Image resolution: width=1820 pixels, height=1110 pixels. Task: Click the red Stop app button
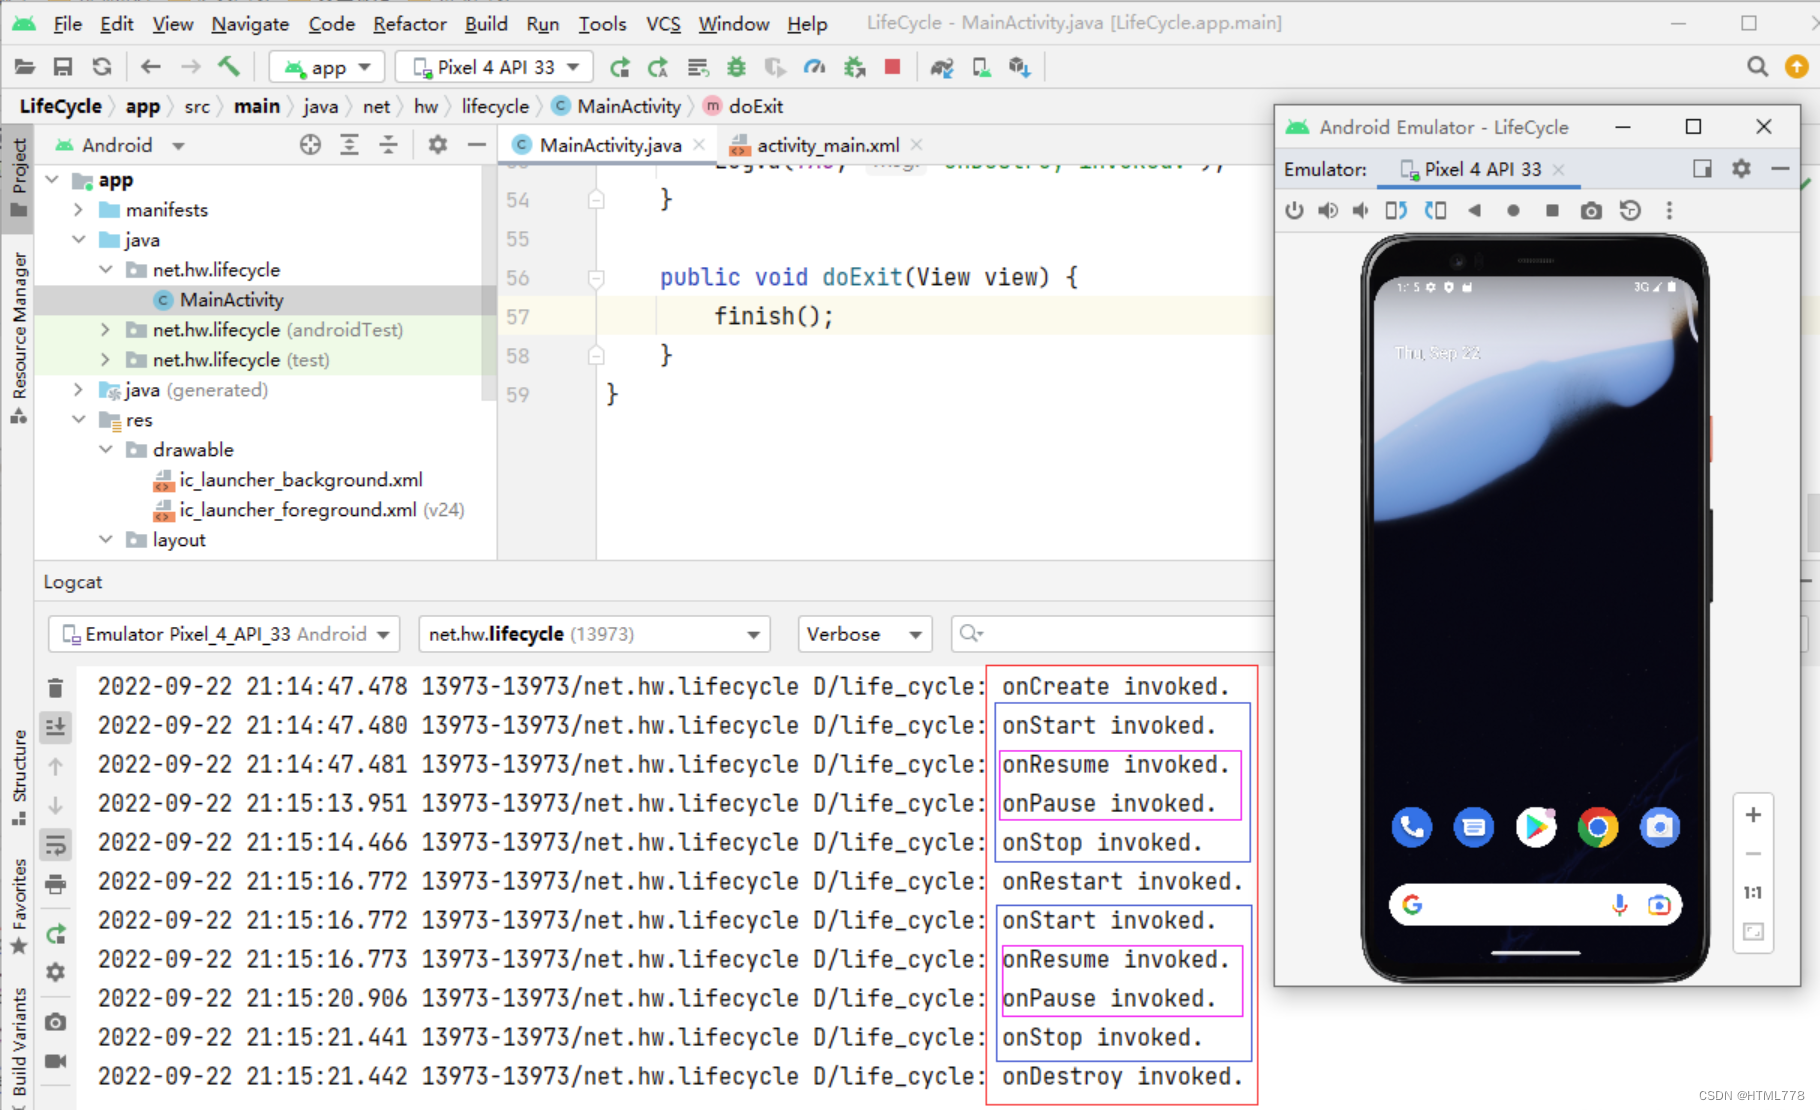[x=893, y=67]
